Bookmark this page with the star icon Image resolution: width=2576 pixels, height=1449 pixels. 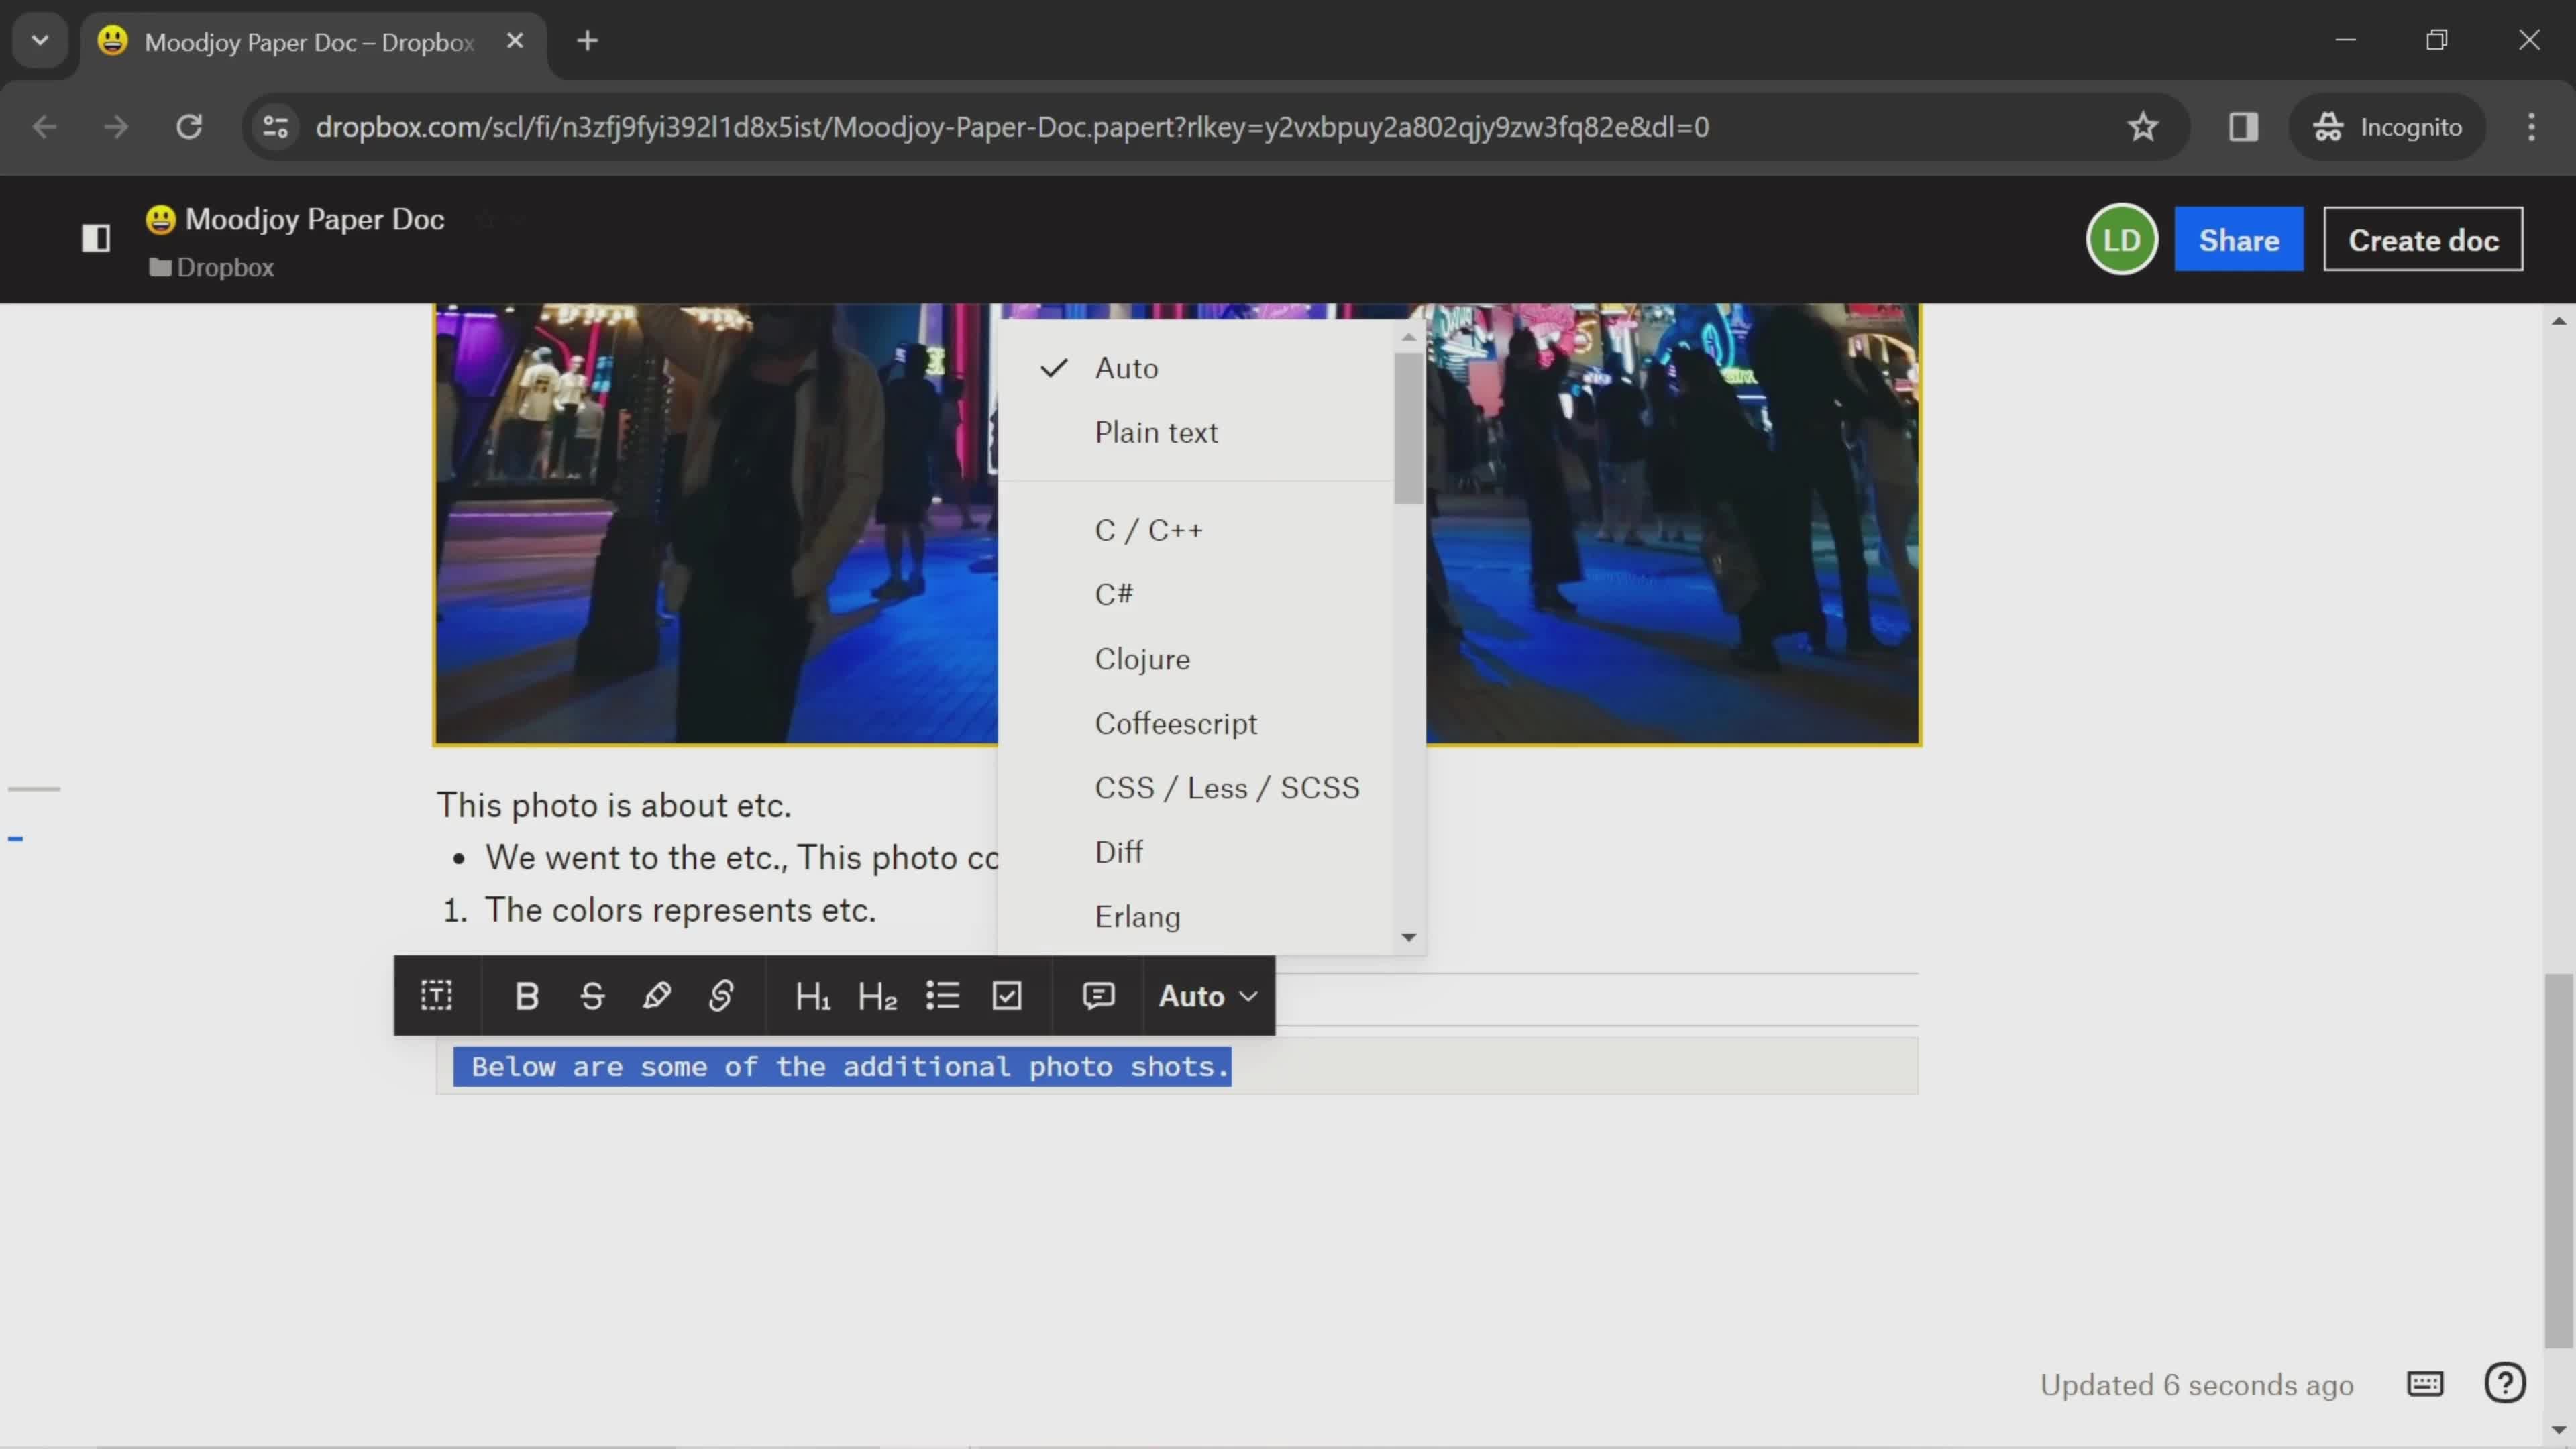pos(2142,127)
